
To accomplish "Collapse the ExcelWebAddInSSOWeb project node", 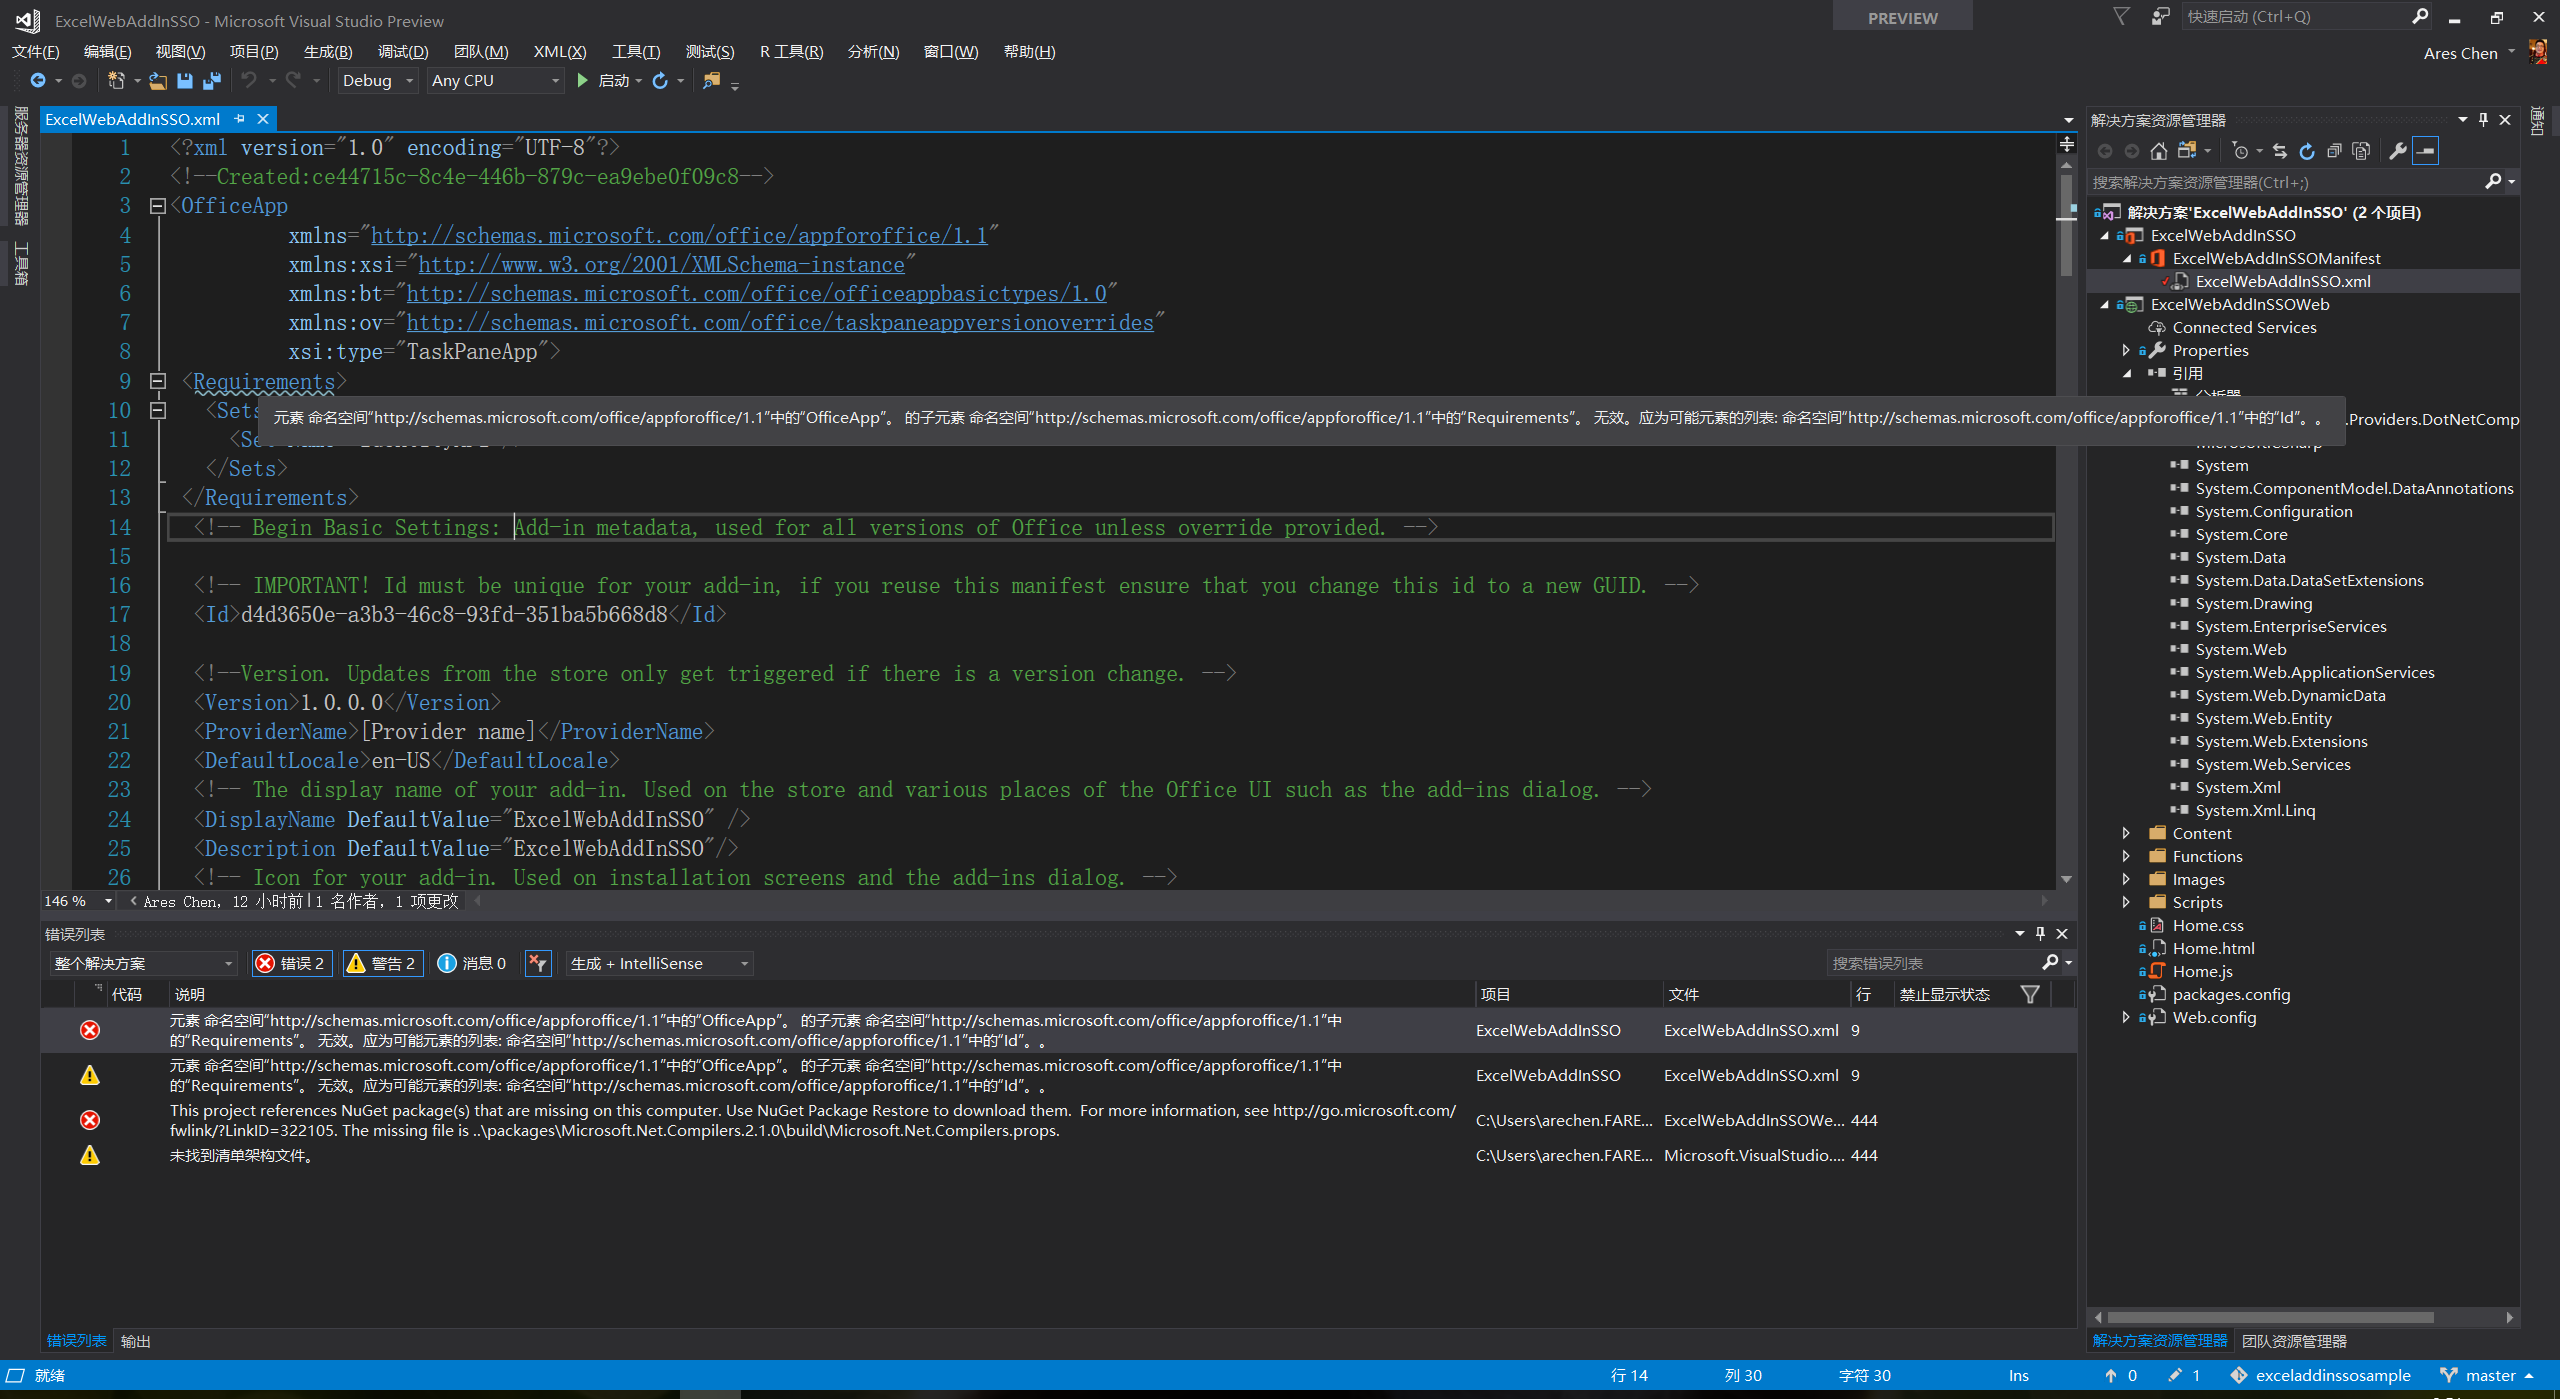I will pos(2106,304).
